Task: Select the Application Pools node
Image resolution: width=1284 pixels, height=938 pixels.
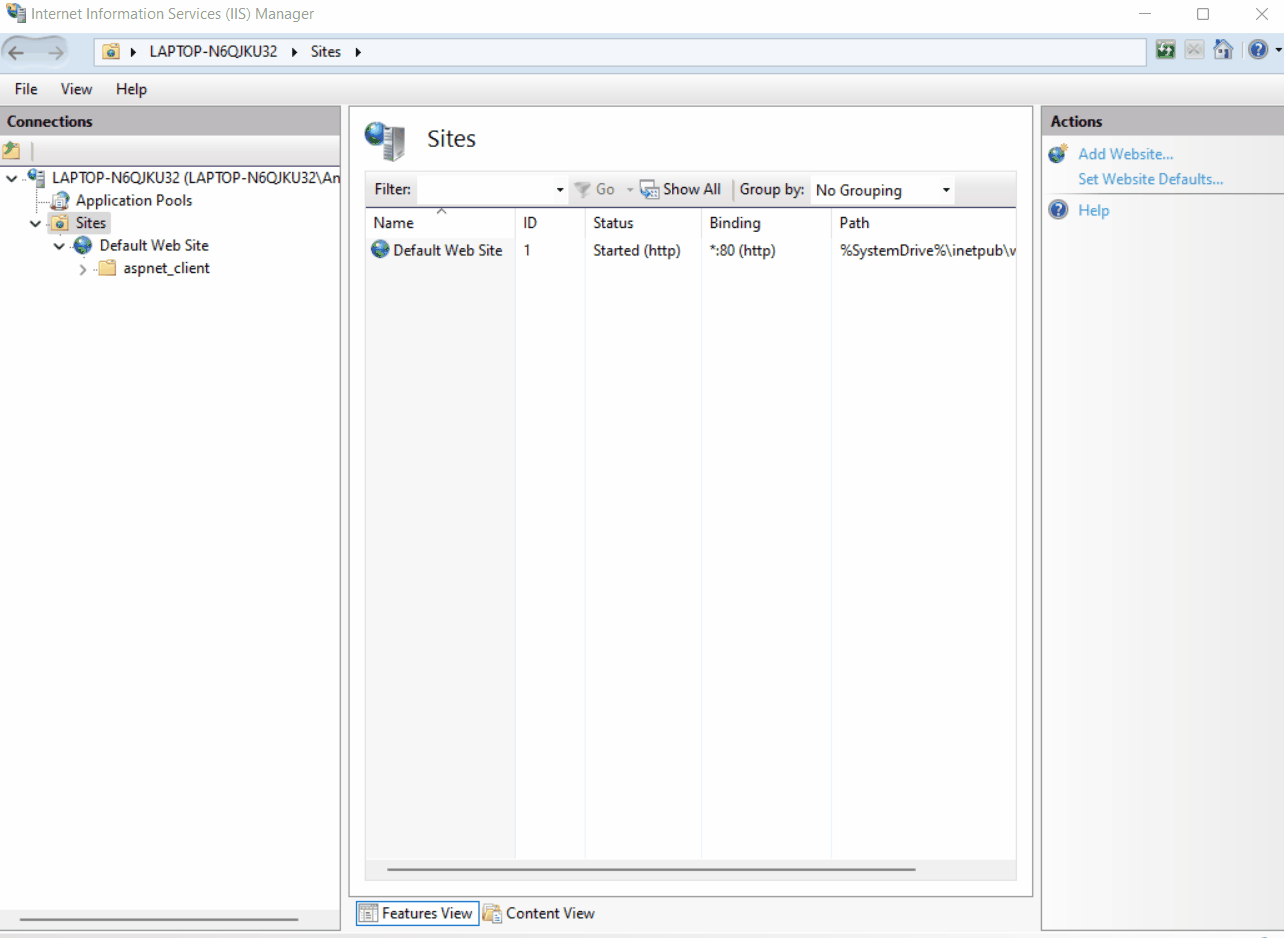Action: point(133,200)
